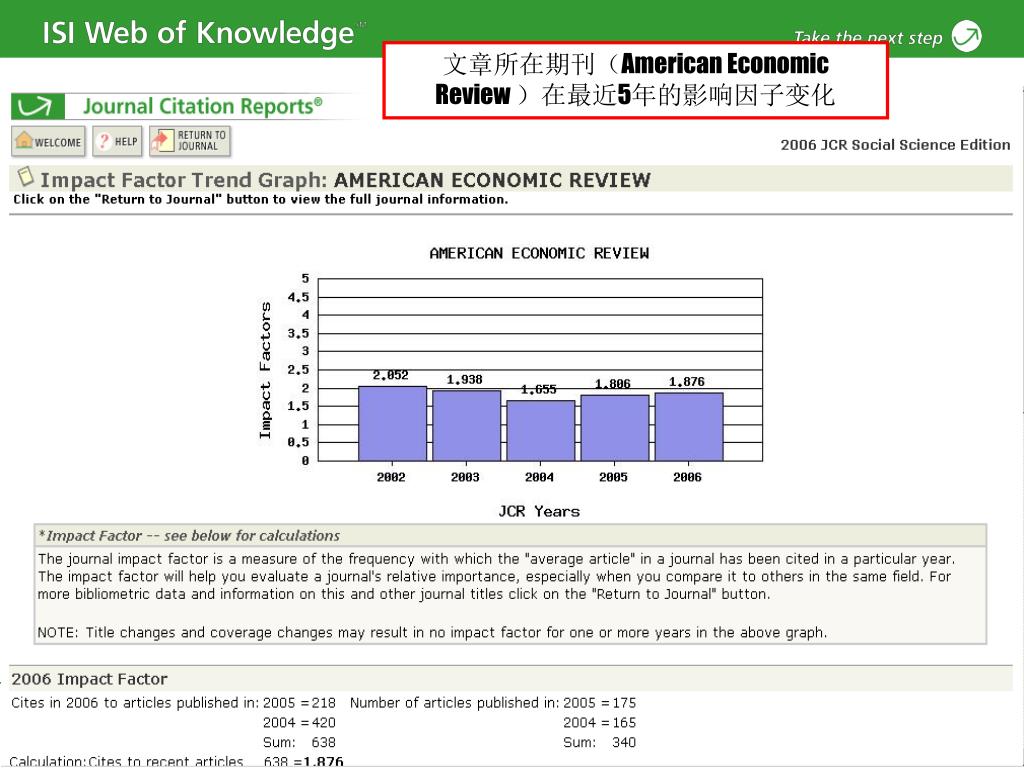This screenshot has width=1024, height=768.
Task: Click the chart title AMERICAN ECONOMIC REVIEW
Action: point(539,253)
